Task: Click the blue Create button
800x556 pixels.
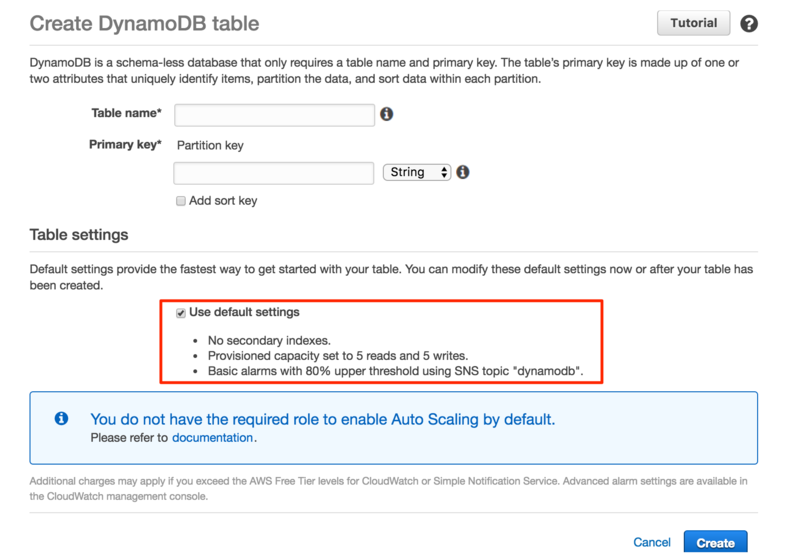Action: [x=715, y=543]
